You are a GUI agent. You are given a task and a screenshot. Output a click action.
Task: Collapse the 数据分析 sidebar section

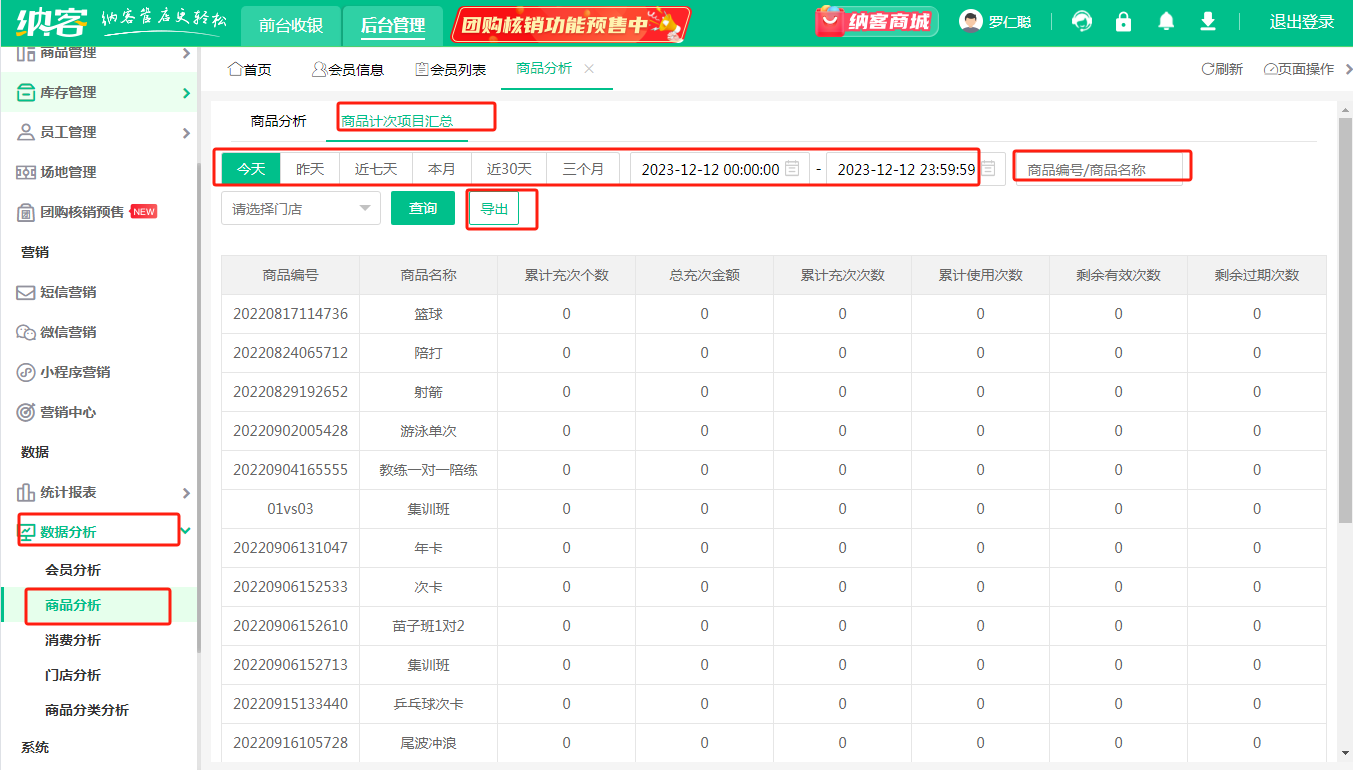coord(186,531)
